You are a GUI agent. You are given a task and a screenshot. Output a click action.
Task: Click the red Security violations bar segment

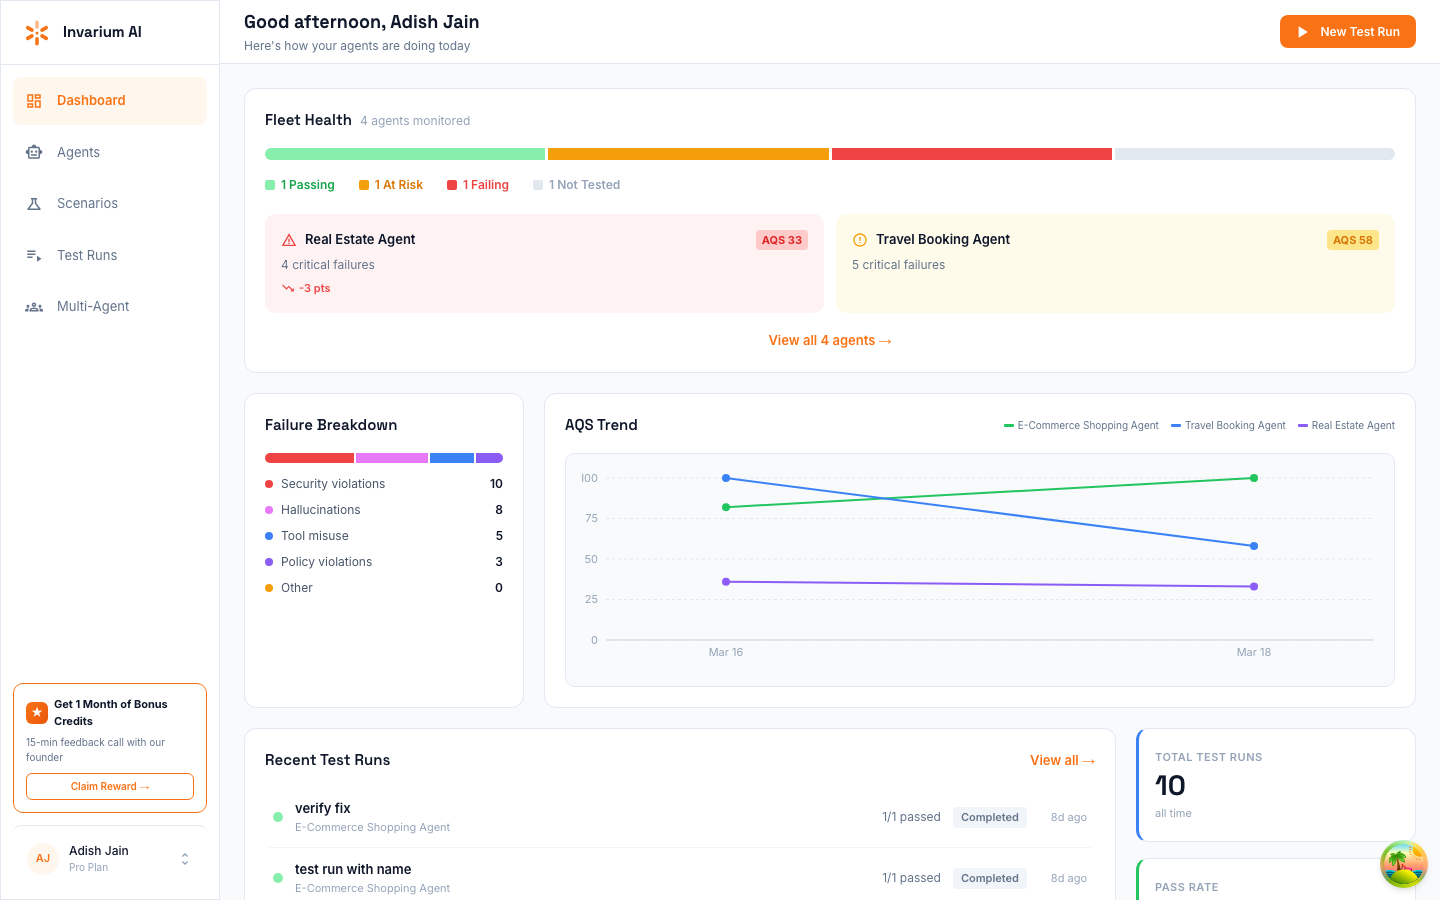pos(309,457)
